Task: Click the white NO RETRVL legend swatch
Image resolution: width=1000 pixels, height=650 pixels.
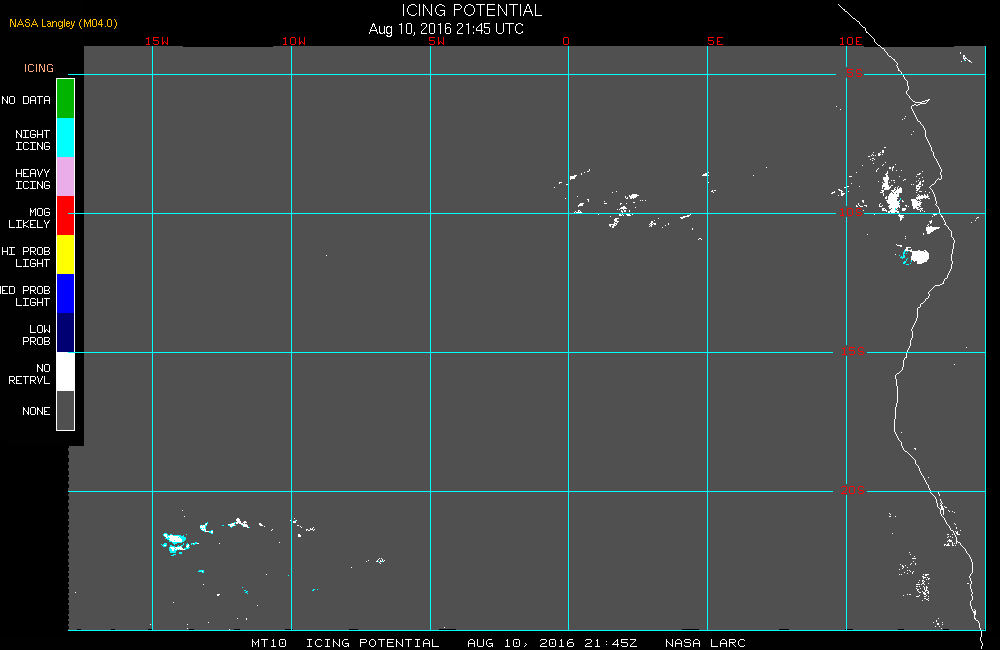Action: [66, 371]
